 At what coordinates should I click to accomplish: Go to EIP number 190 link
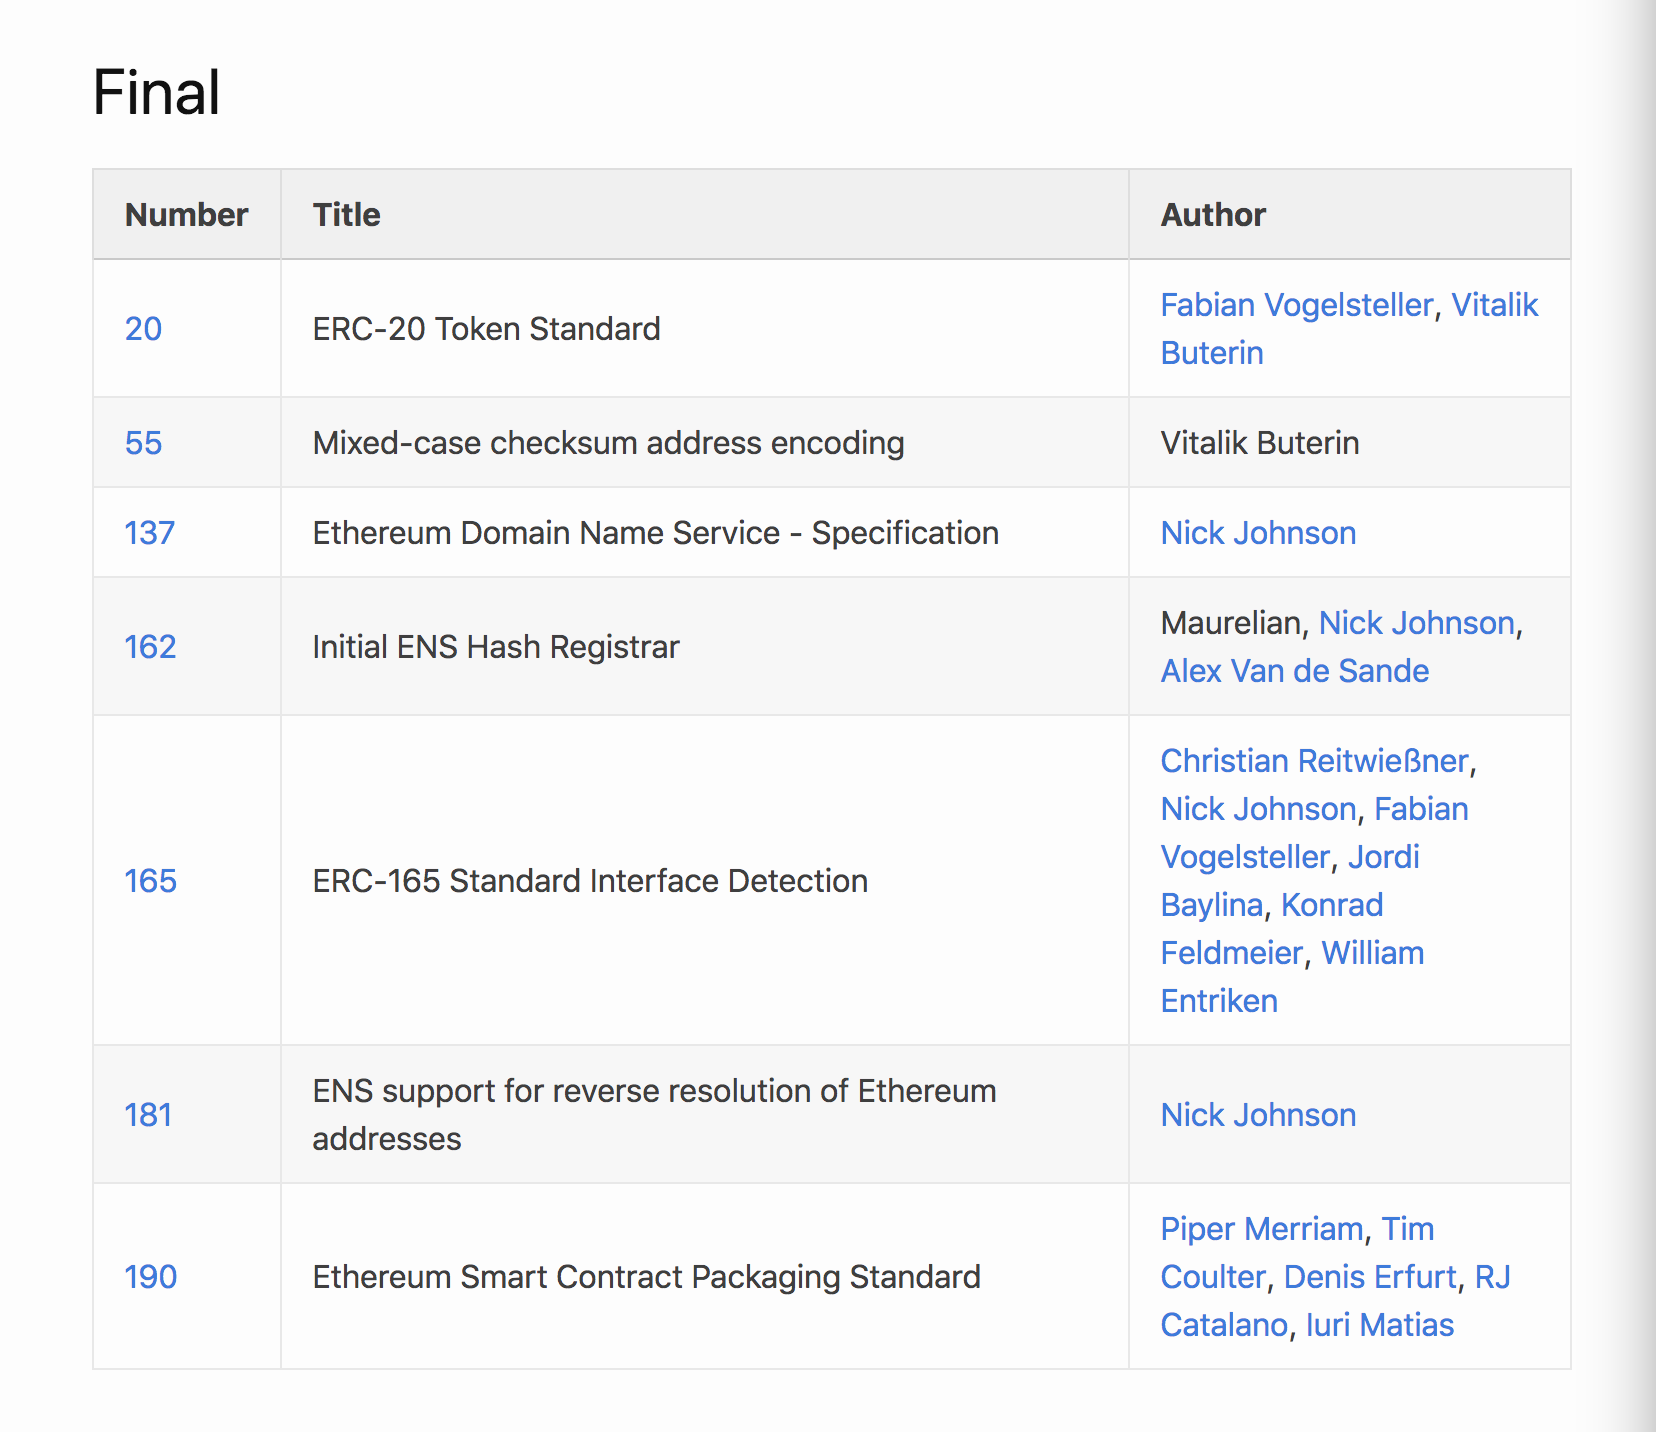150,1277
